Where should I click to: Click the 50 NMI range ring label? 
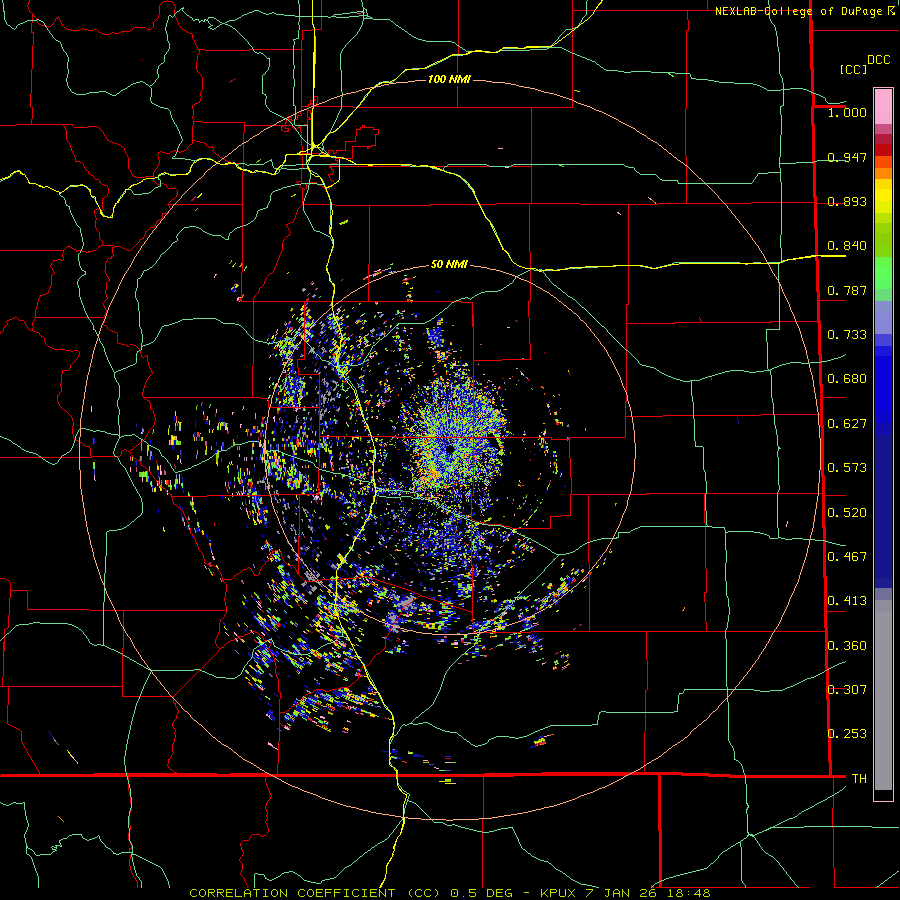tap(449, 265)
